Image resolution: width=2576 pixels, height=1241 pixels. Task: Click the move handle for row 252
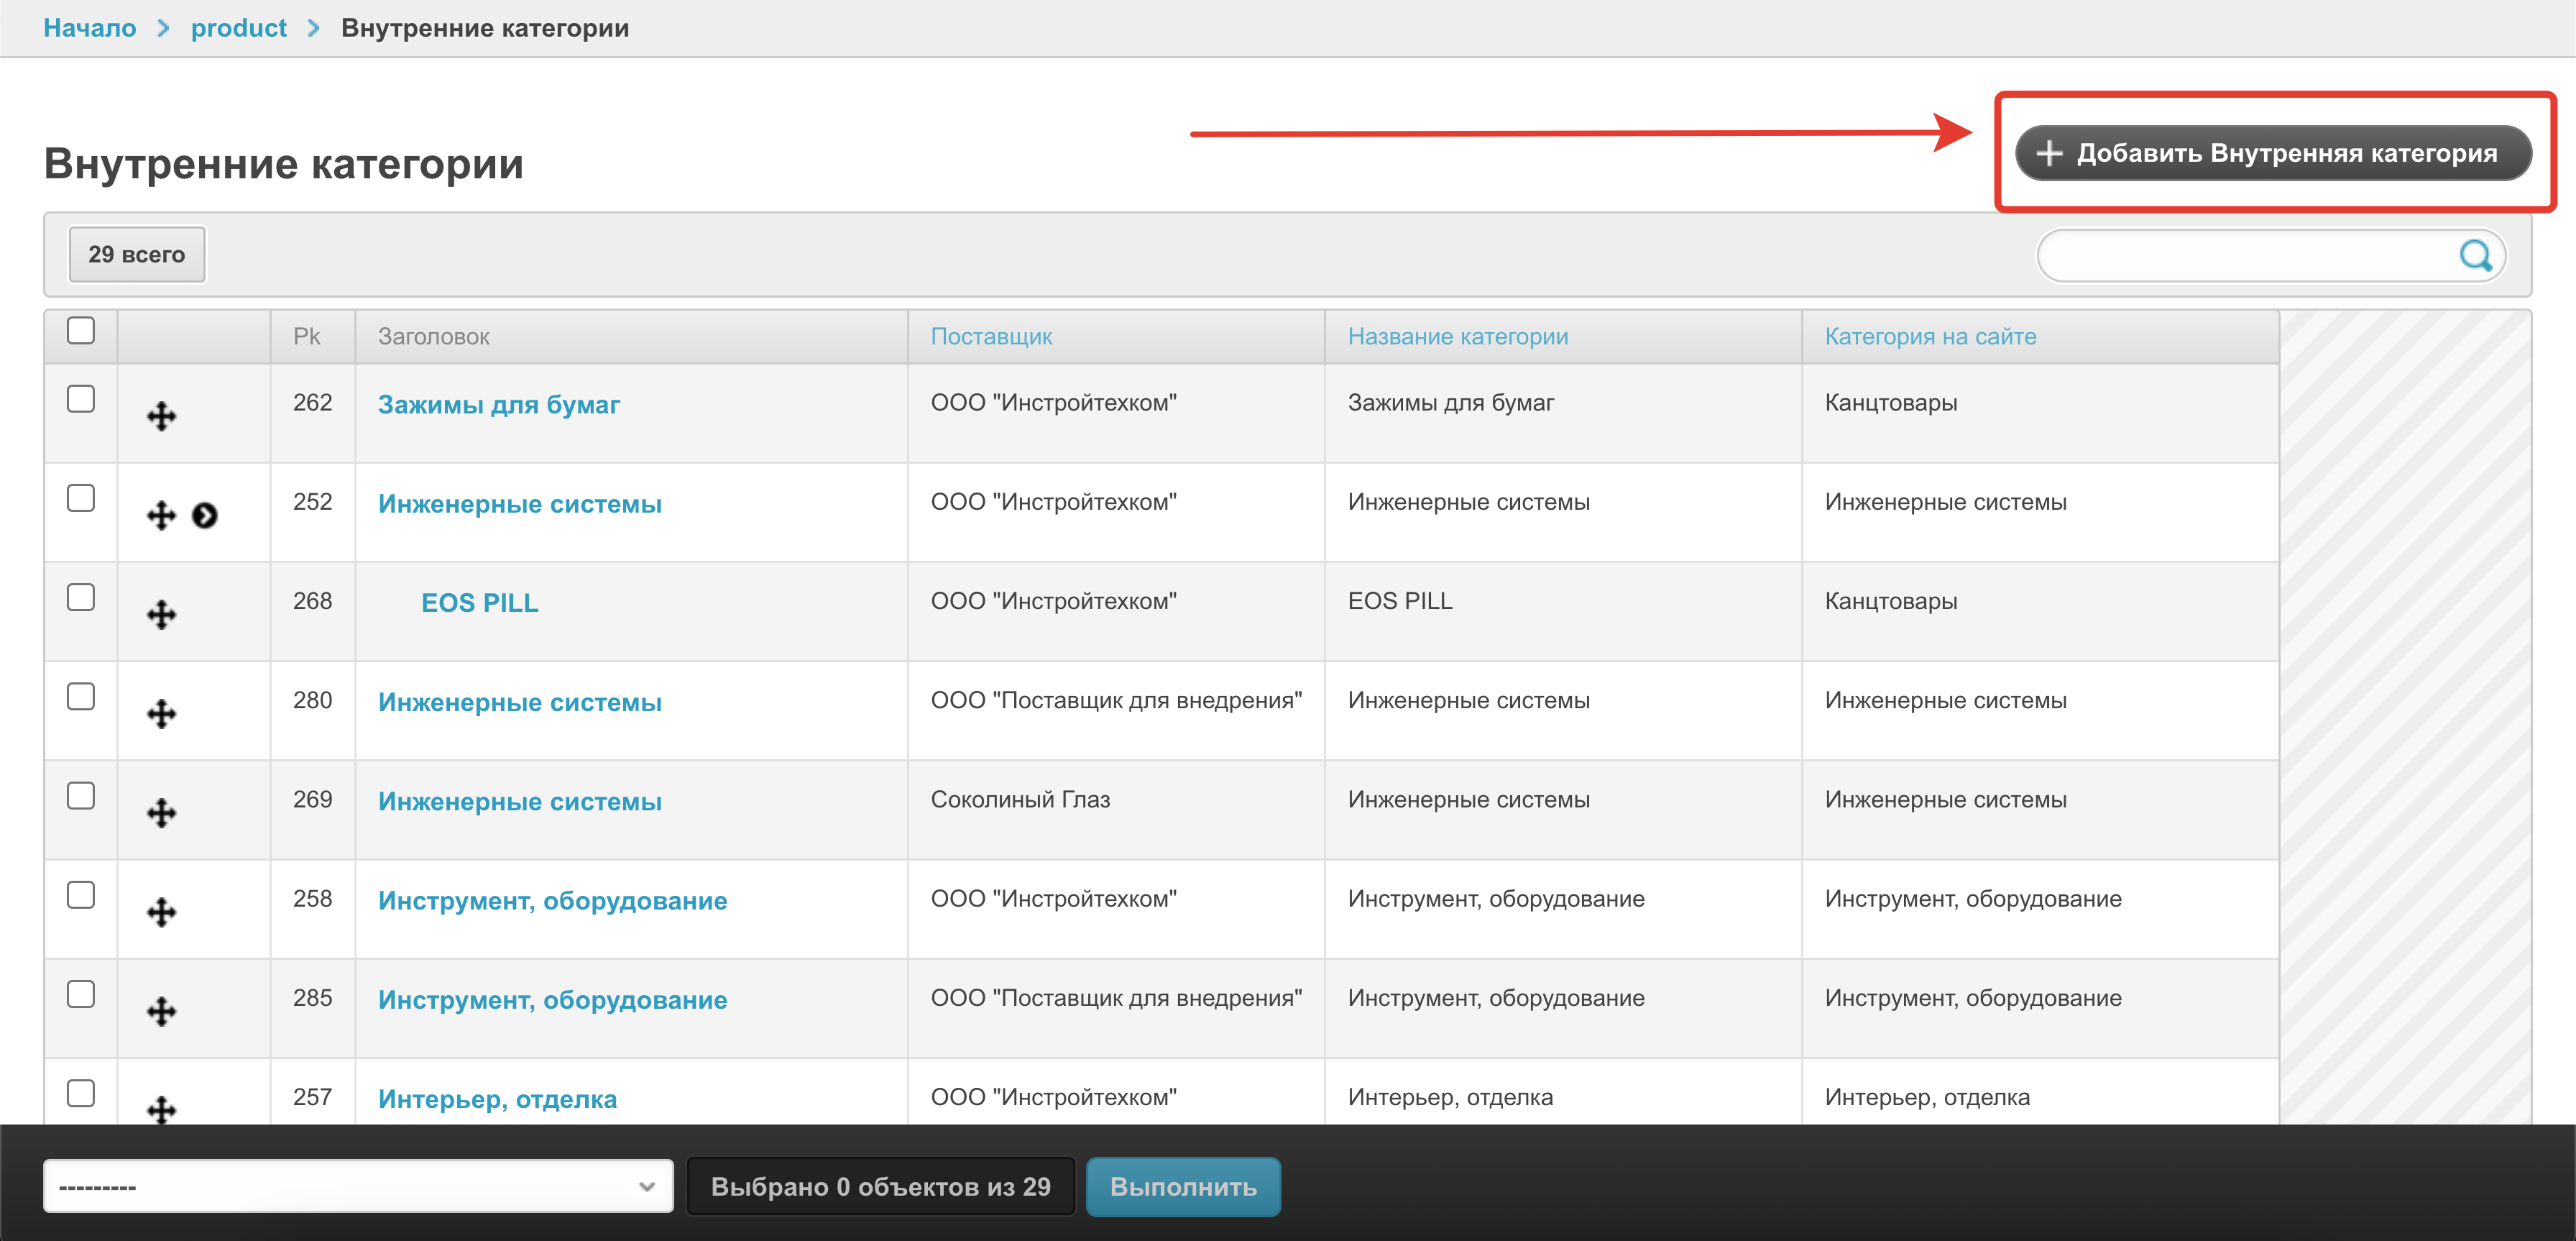tap(161, 515)
